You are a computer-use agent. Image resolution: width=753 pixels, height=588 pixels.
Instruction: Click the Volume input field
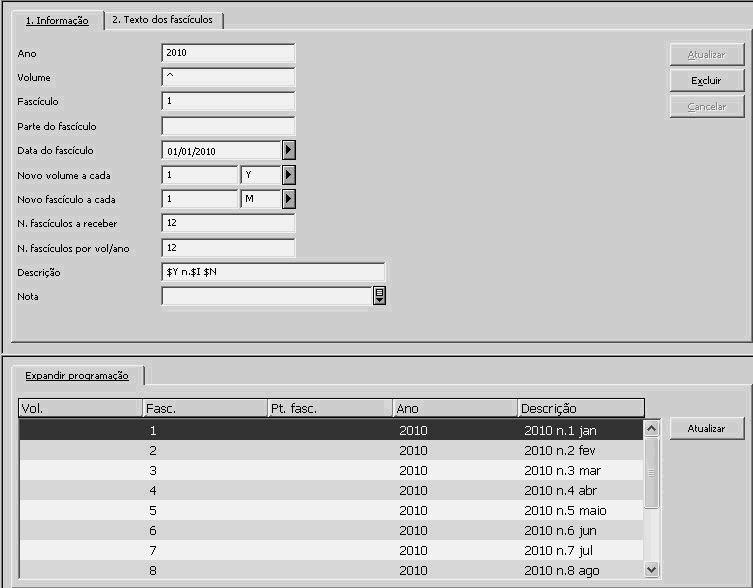tap(228, 77)
